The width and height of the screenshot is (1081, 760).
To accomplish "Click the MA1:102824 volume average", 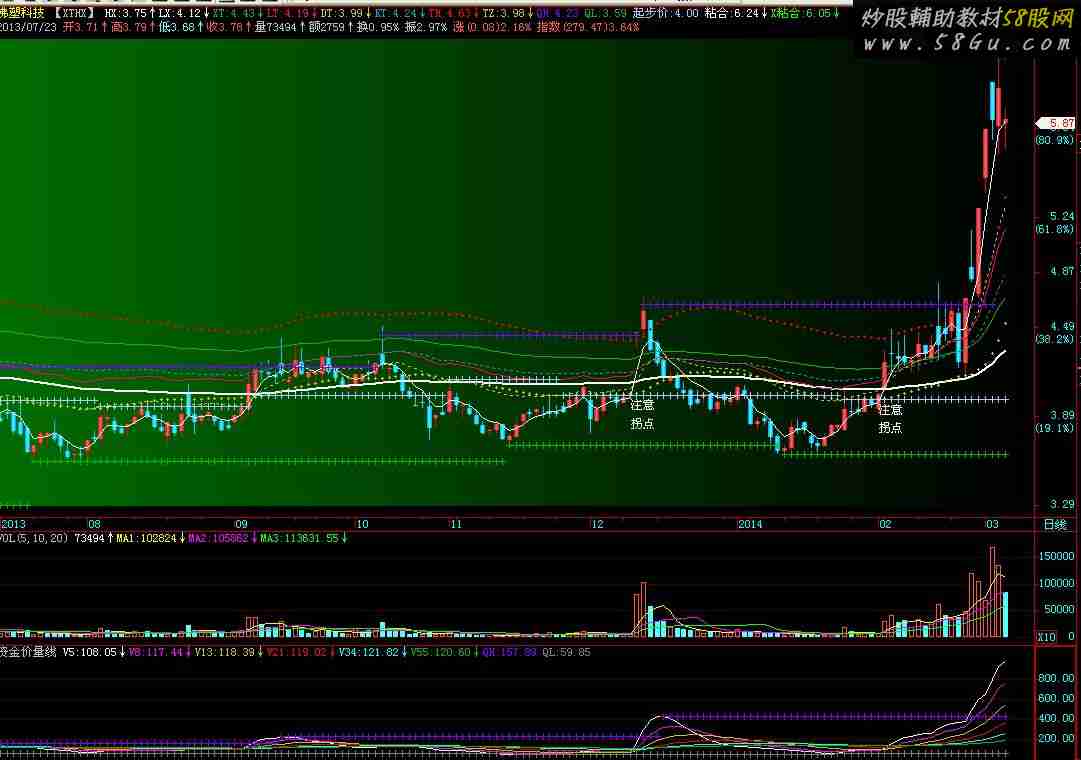I will [x=146, y=538].
